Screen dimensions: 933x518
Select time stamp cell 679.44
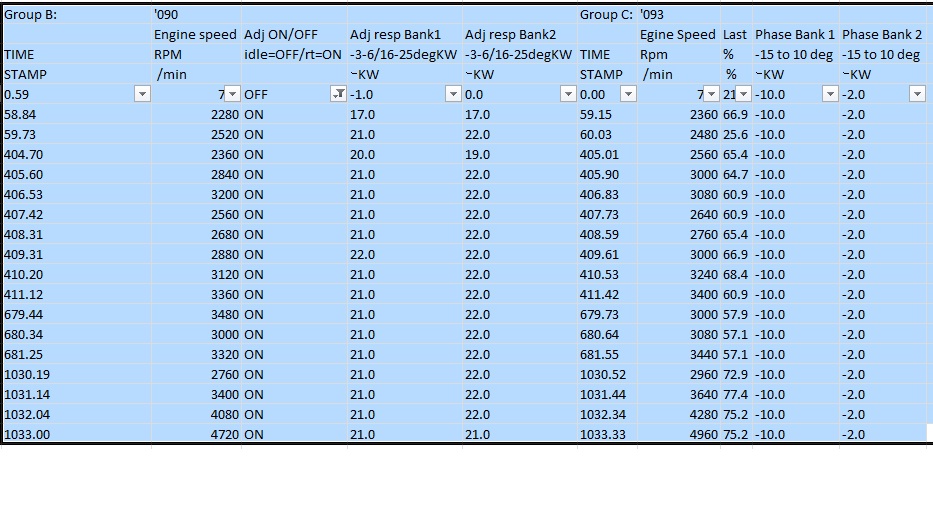pyautogui.click(x=77, y=315)
